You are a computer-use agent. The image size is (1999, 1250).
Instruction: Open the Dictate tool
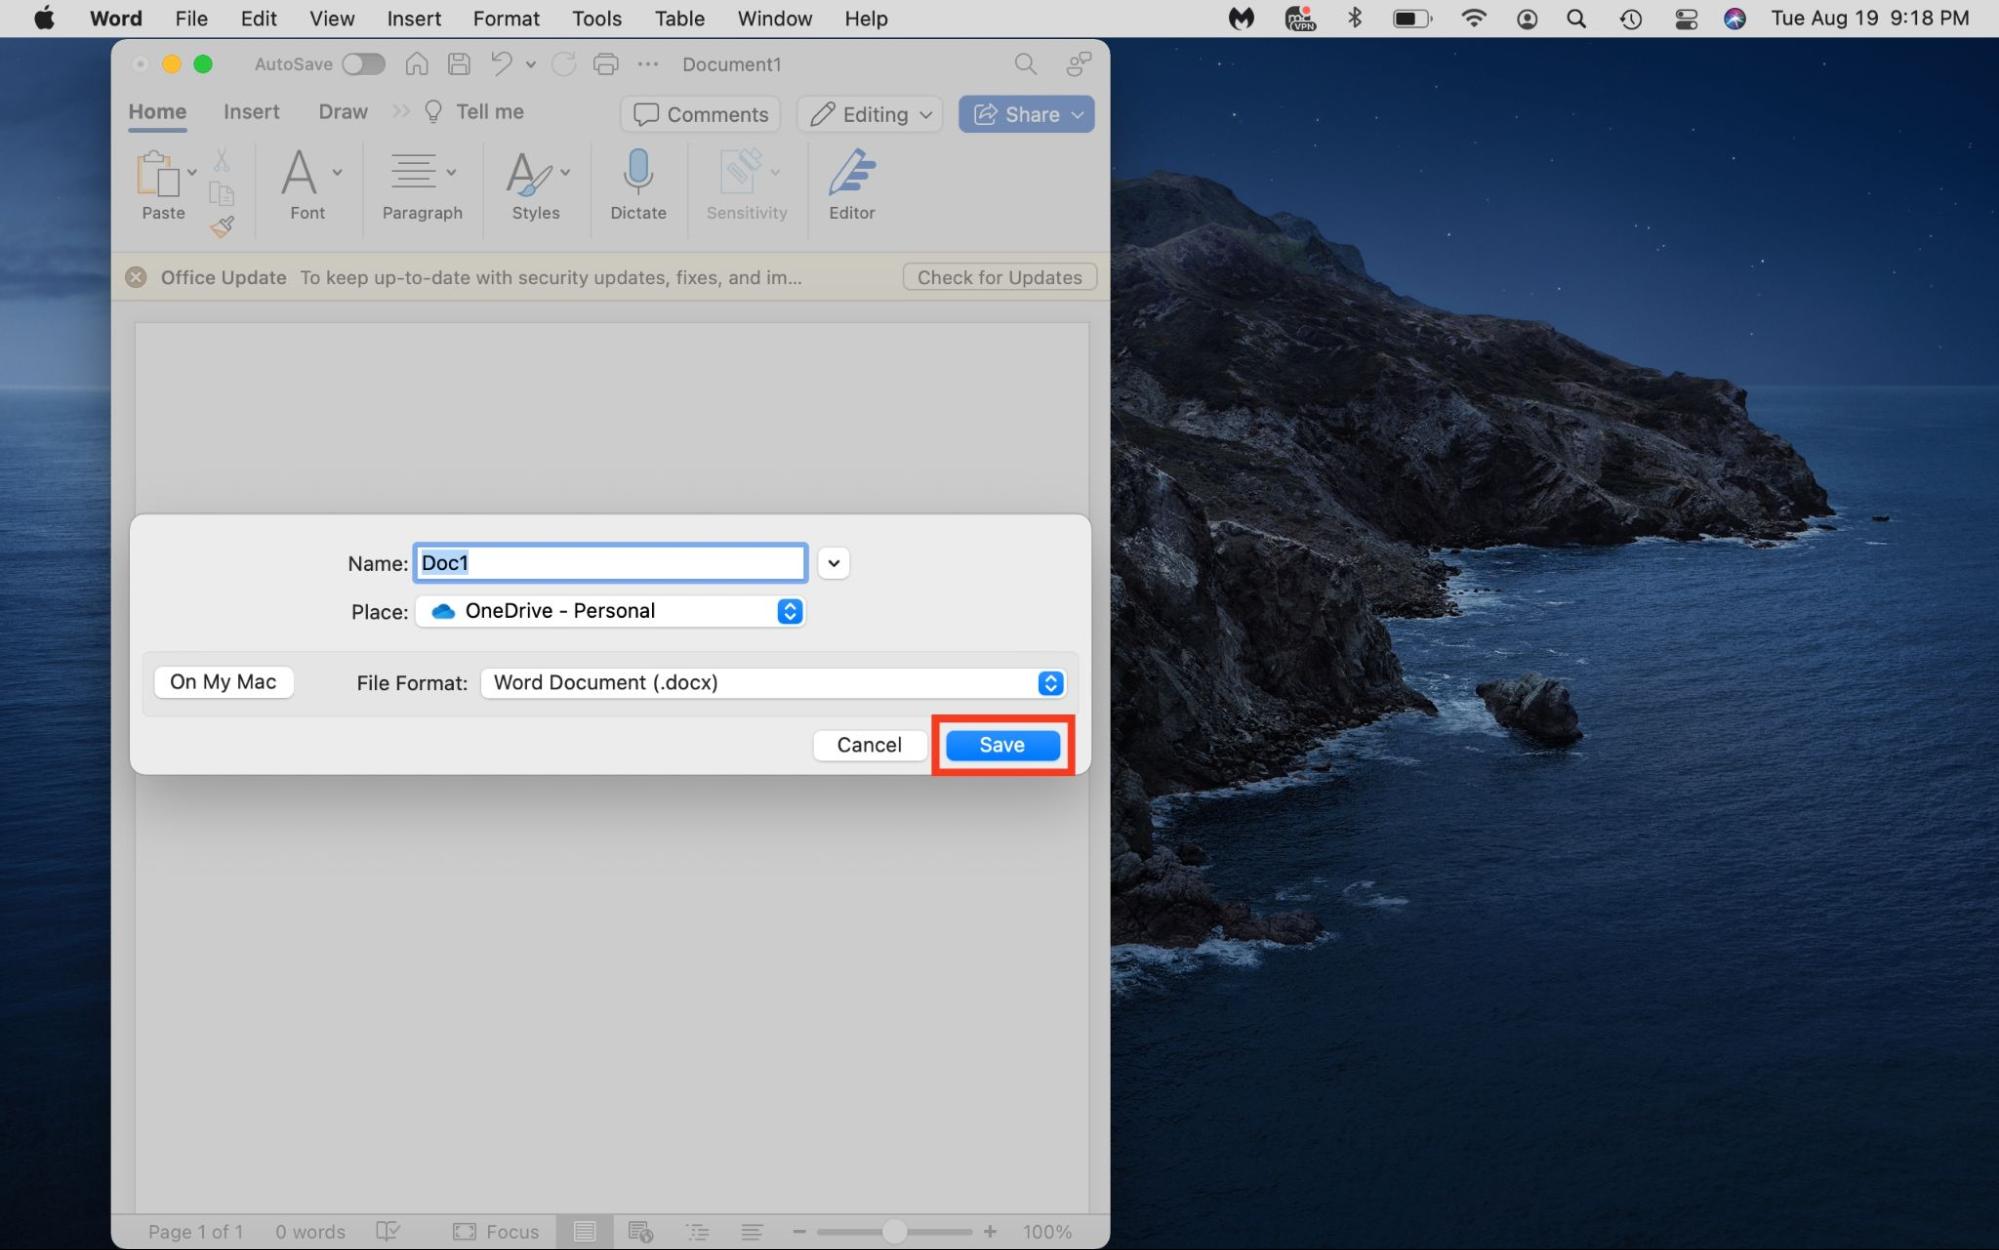(x=637, y=186)
